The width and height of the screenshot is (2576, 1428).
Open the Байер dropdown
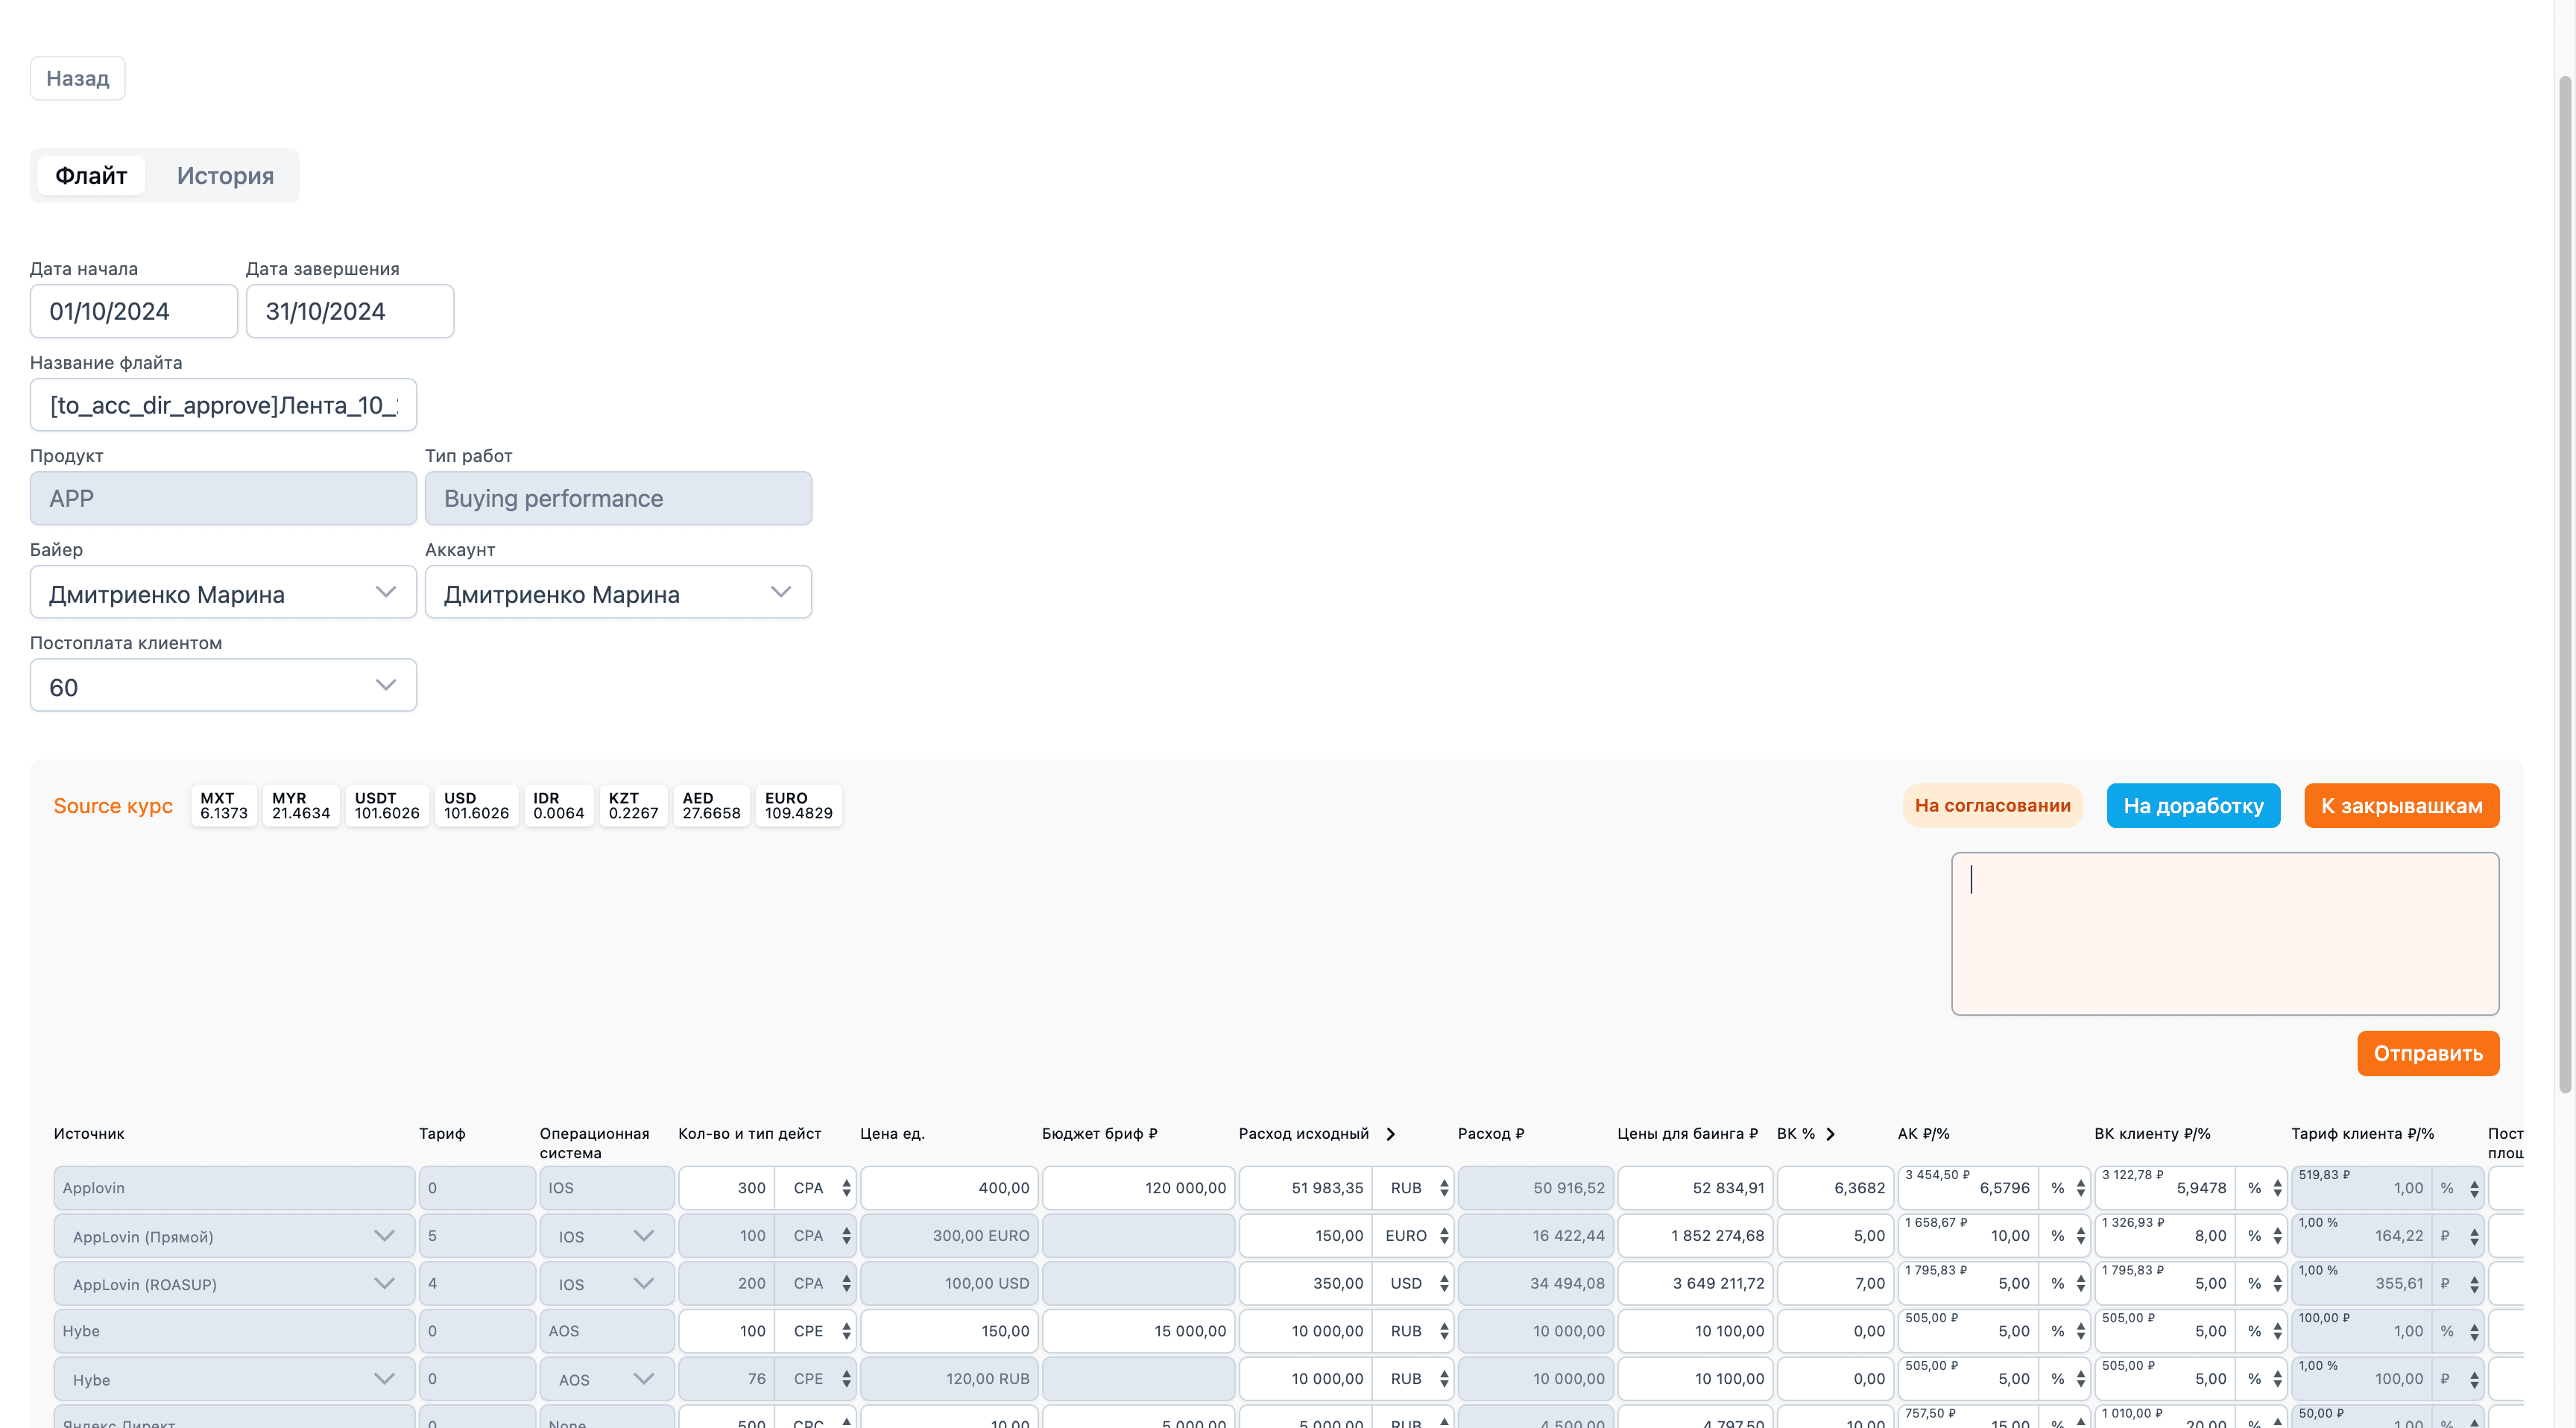pos(223,593)
